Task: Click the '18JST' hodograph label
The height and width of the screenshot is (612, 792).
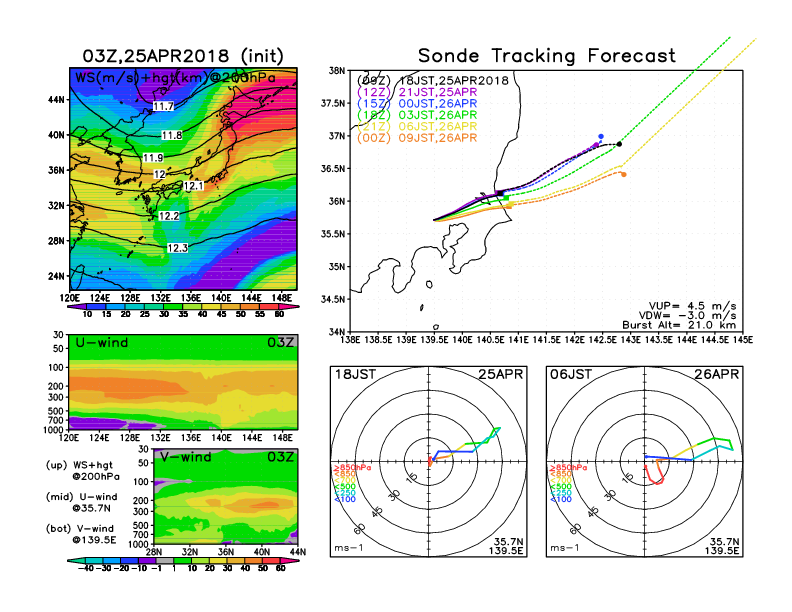Action: (x=355, y=374)
